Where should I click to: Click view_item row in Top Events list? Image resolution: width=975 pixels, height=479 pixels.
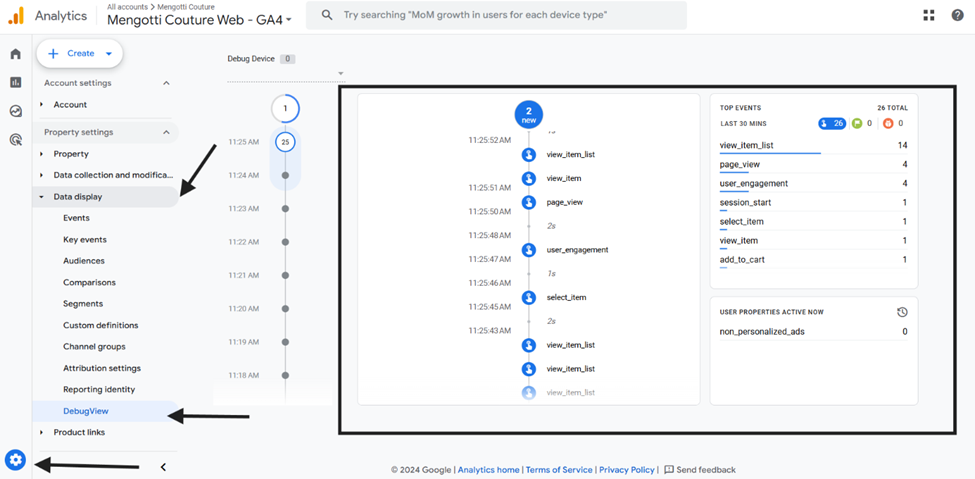pyautogui.click(x=813, y=241)
